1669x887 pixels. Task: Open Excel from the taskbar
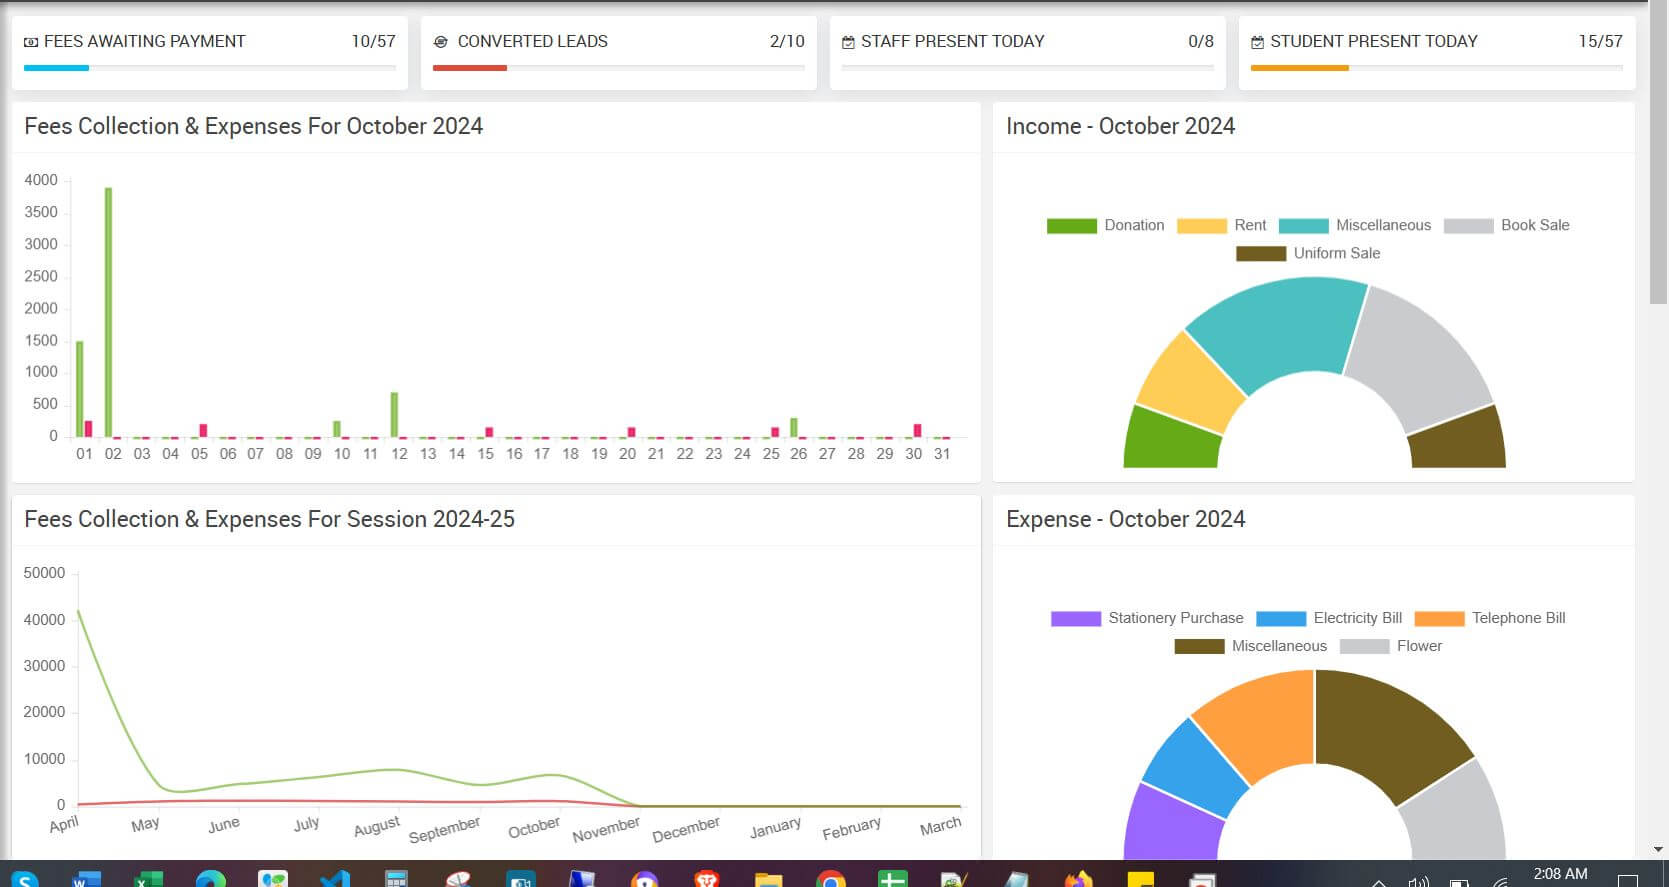click(148, 879)
